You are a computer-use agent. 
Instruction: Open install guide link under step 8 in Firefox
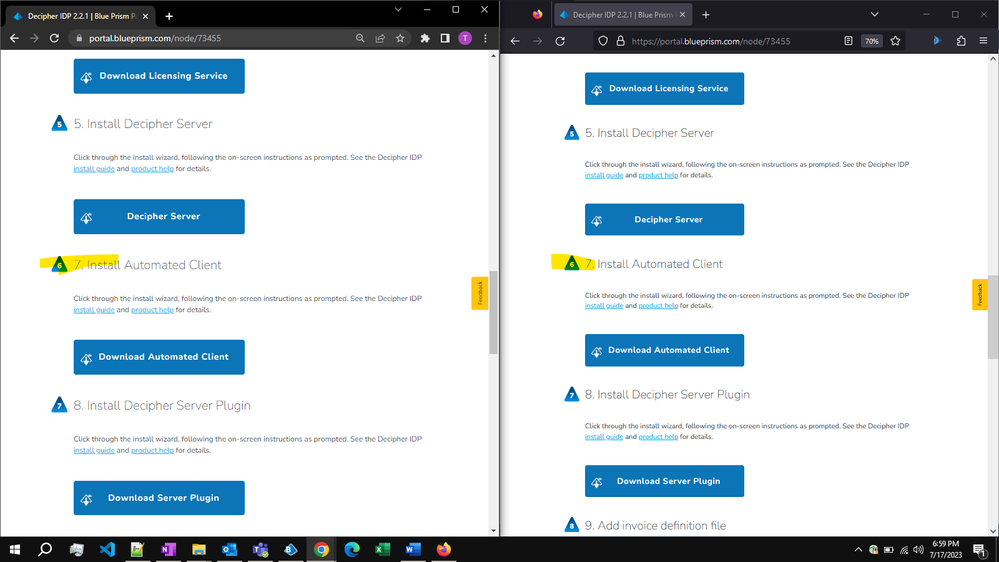click(604, 437)
